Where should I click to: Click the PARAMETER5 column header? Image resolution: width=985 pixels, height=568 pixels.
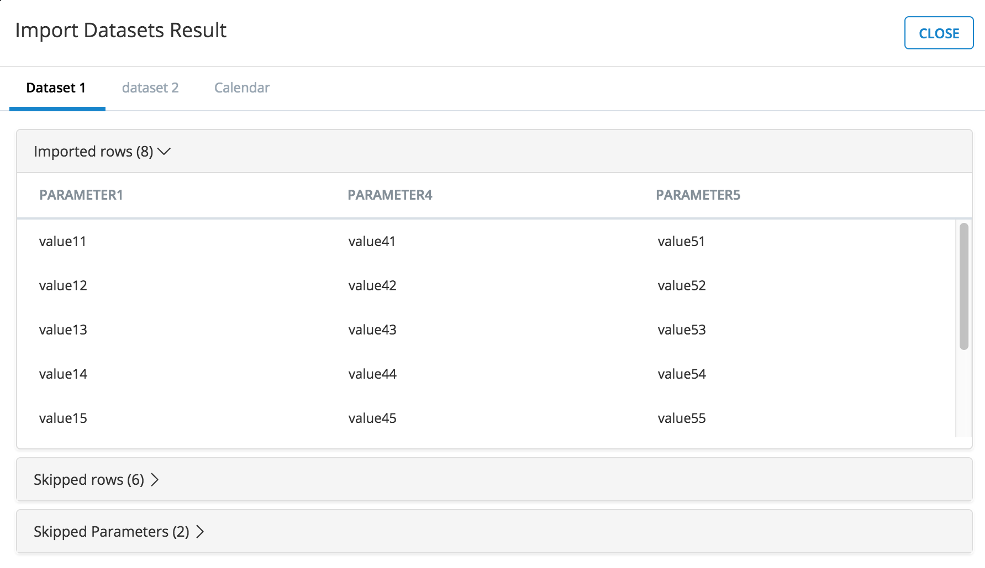pyautogui.click(x=698, y=195)
